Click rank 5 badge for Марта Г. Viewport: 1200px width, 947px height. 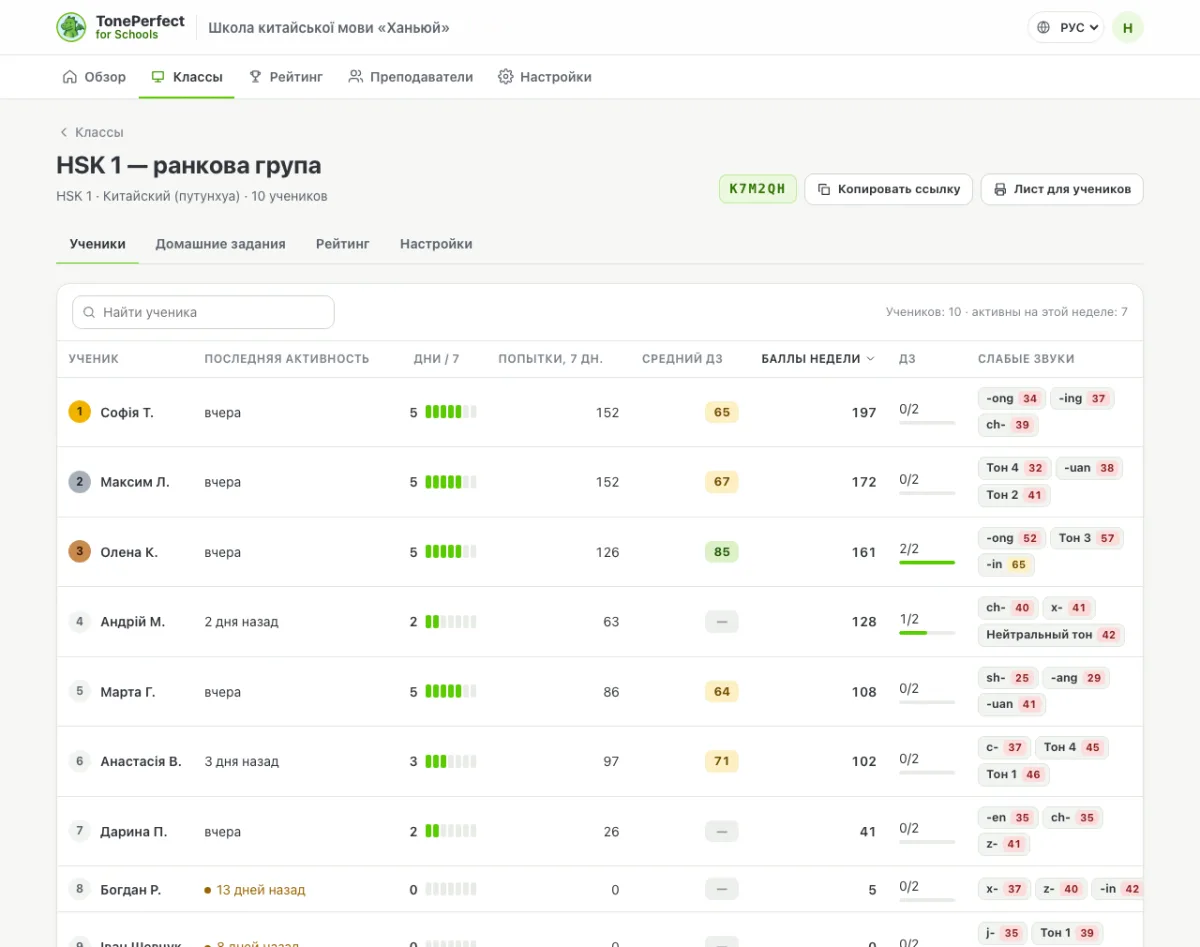[x=80, y=691]
